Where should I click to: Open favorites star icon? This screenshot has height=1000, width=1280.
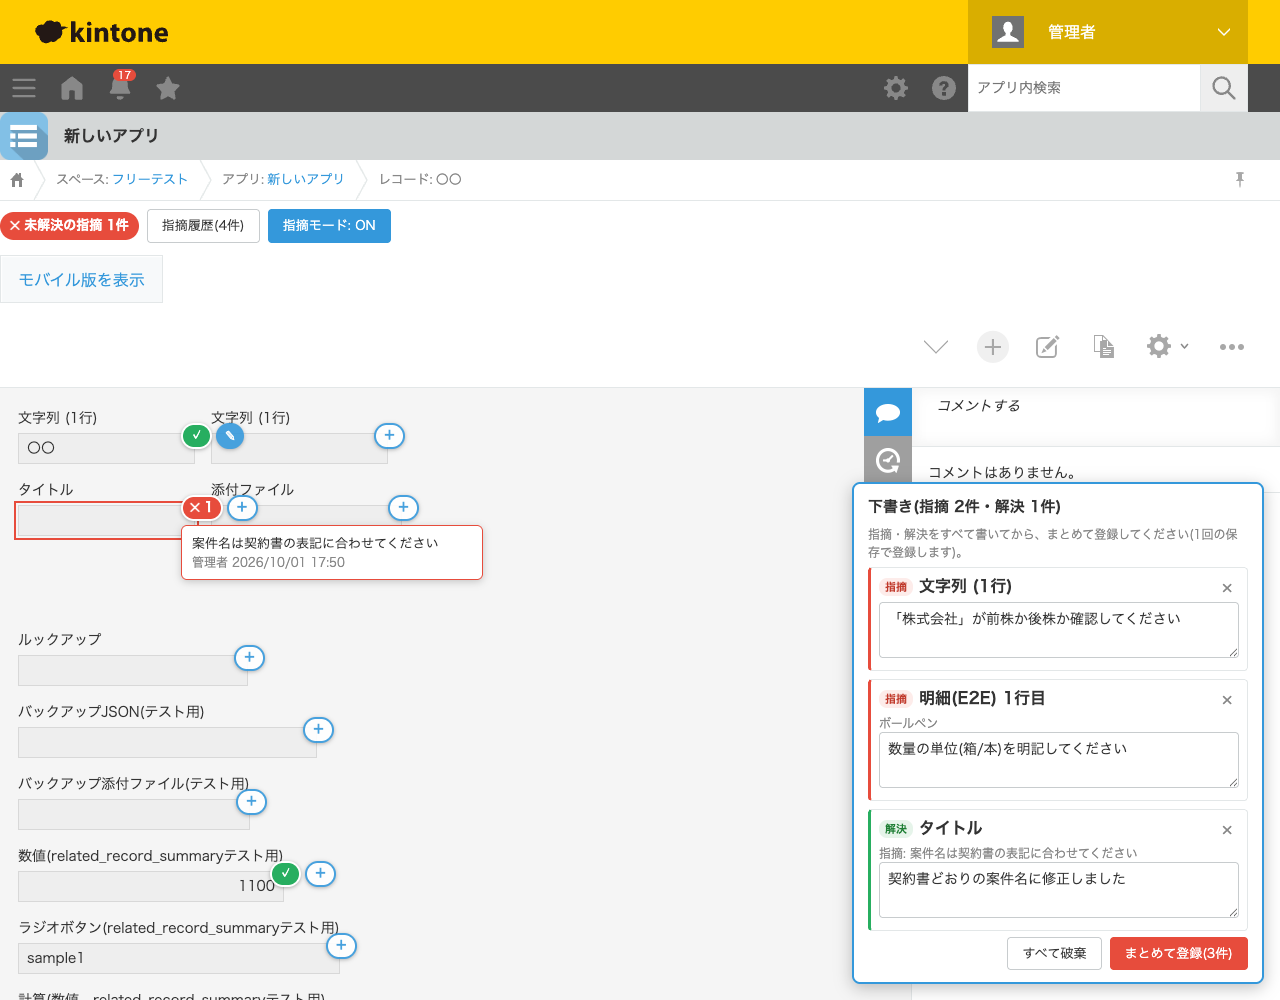click(168, 88)
